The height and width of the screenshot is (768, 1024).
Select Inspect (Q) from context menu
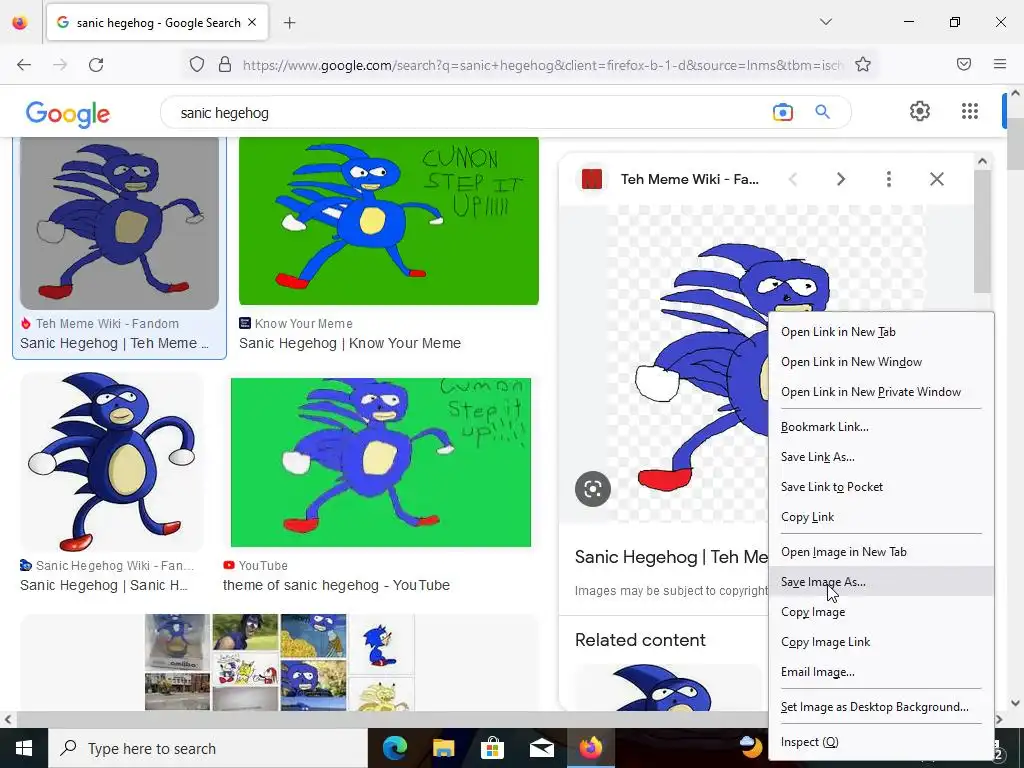(882, 742)
